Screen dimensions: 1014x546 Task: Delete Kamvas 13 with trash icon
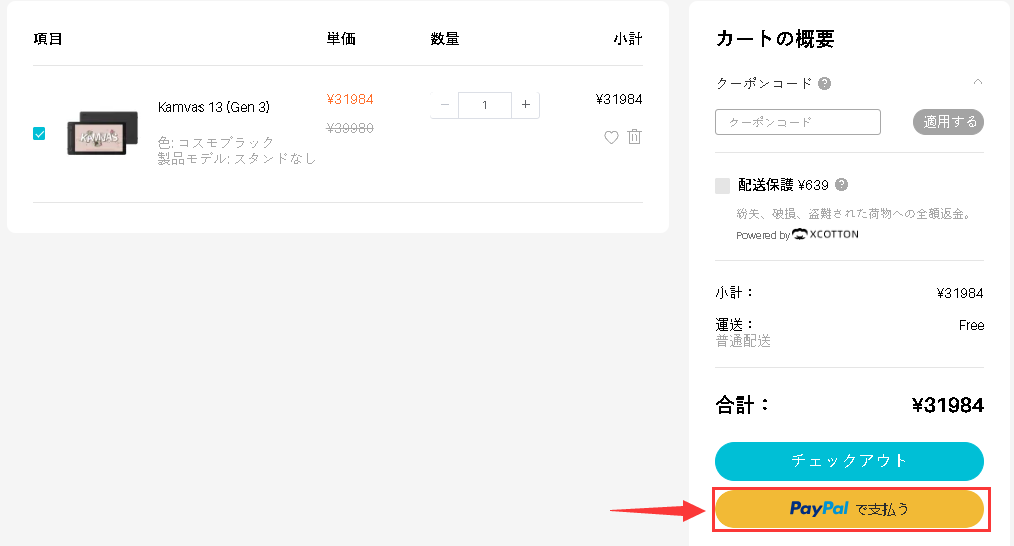pos(634,136)
